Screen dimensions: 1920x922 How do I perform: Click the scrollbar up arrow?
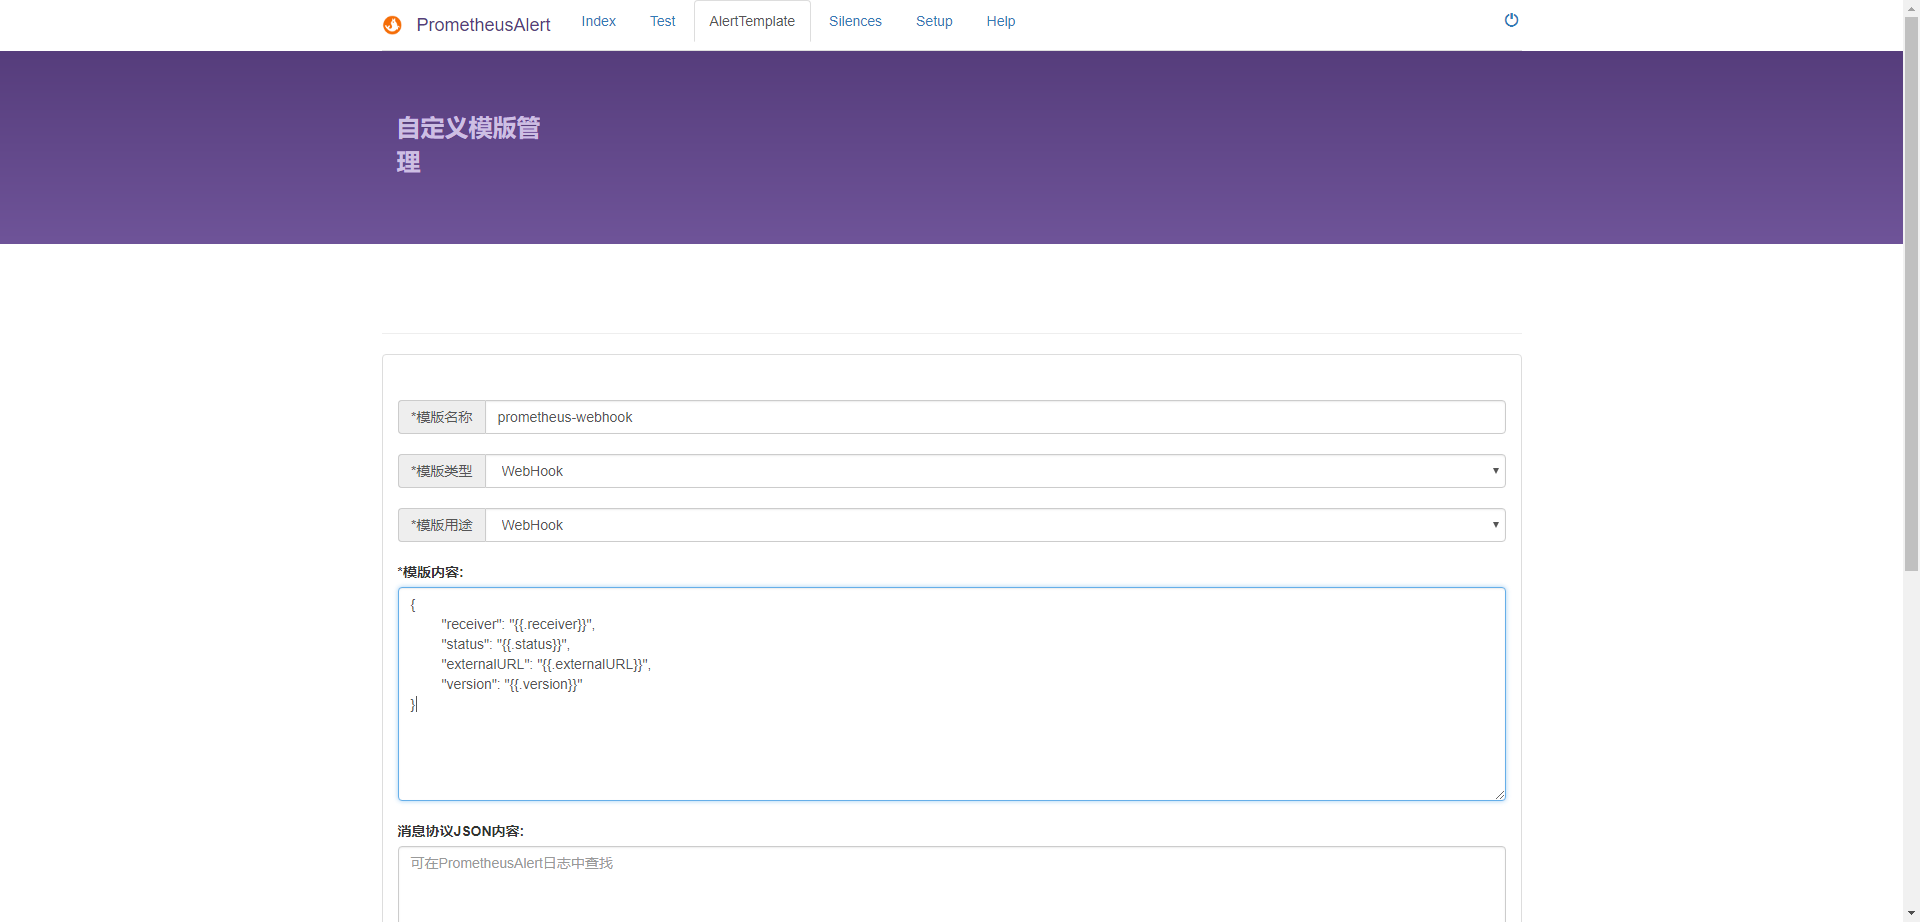pyautogui.click(x=1911, y=7)
